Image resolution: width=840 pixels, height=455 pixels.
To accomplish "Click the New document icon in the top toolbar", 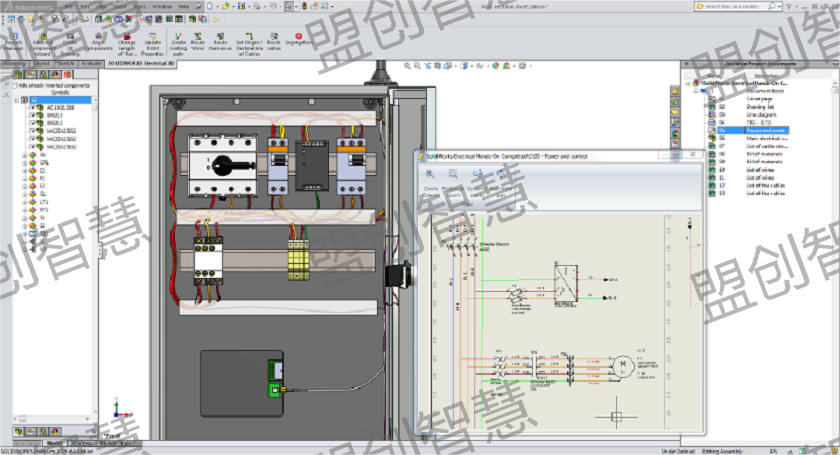I will pos(209,6).
